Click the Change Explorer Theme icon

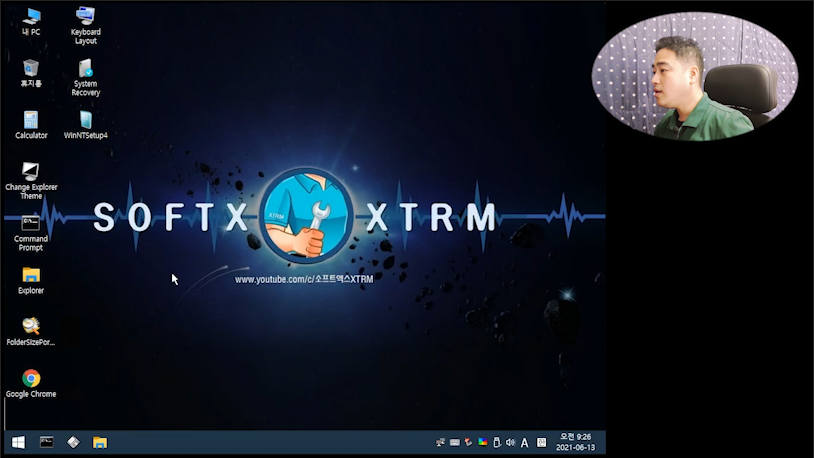31,181
